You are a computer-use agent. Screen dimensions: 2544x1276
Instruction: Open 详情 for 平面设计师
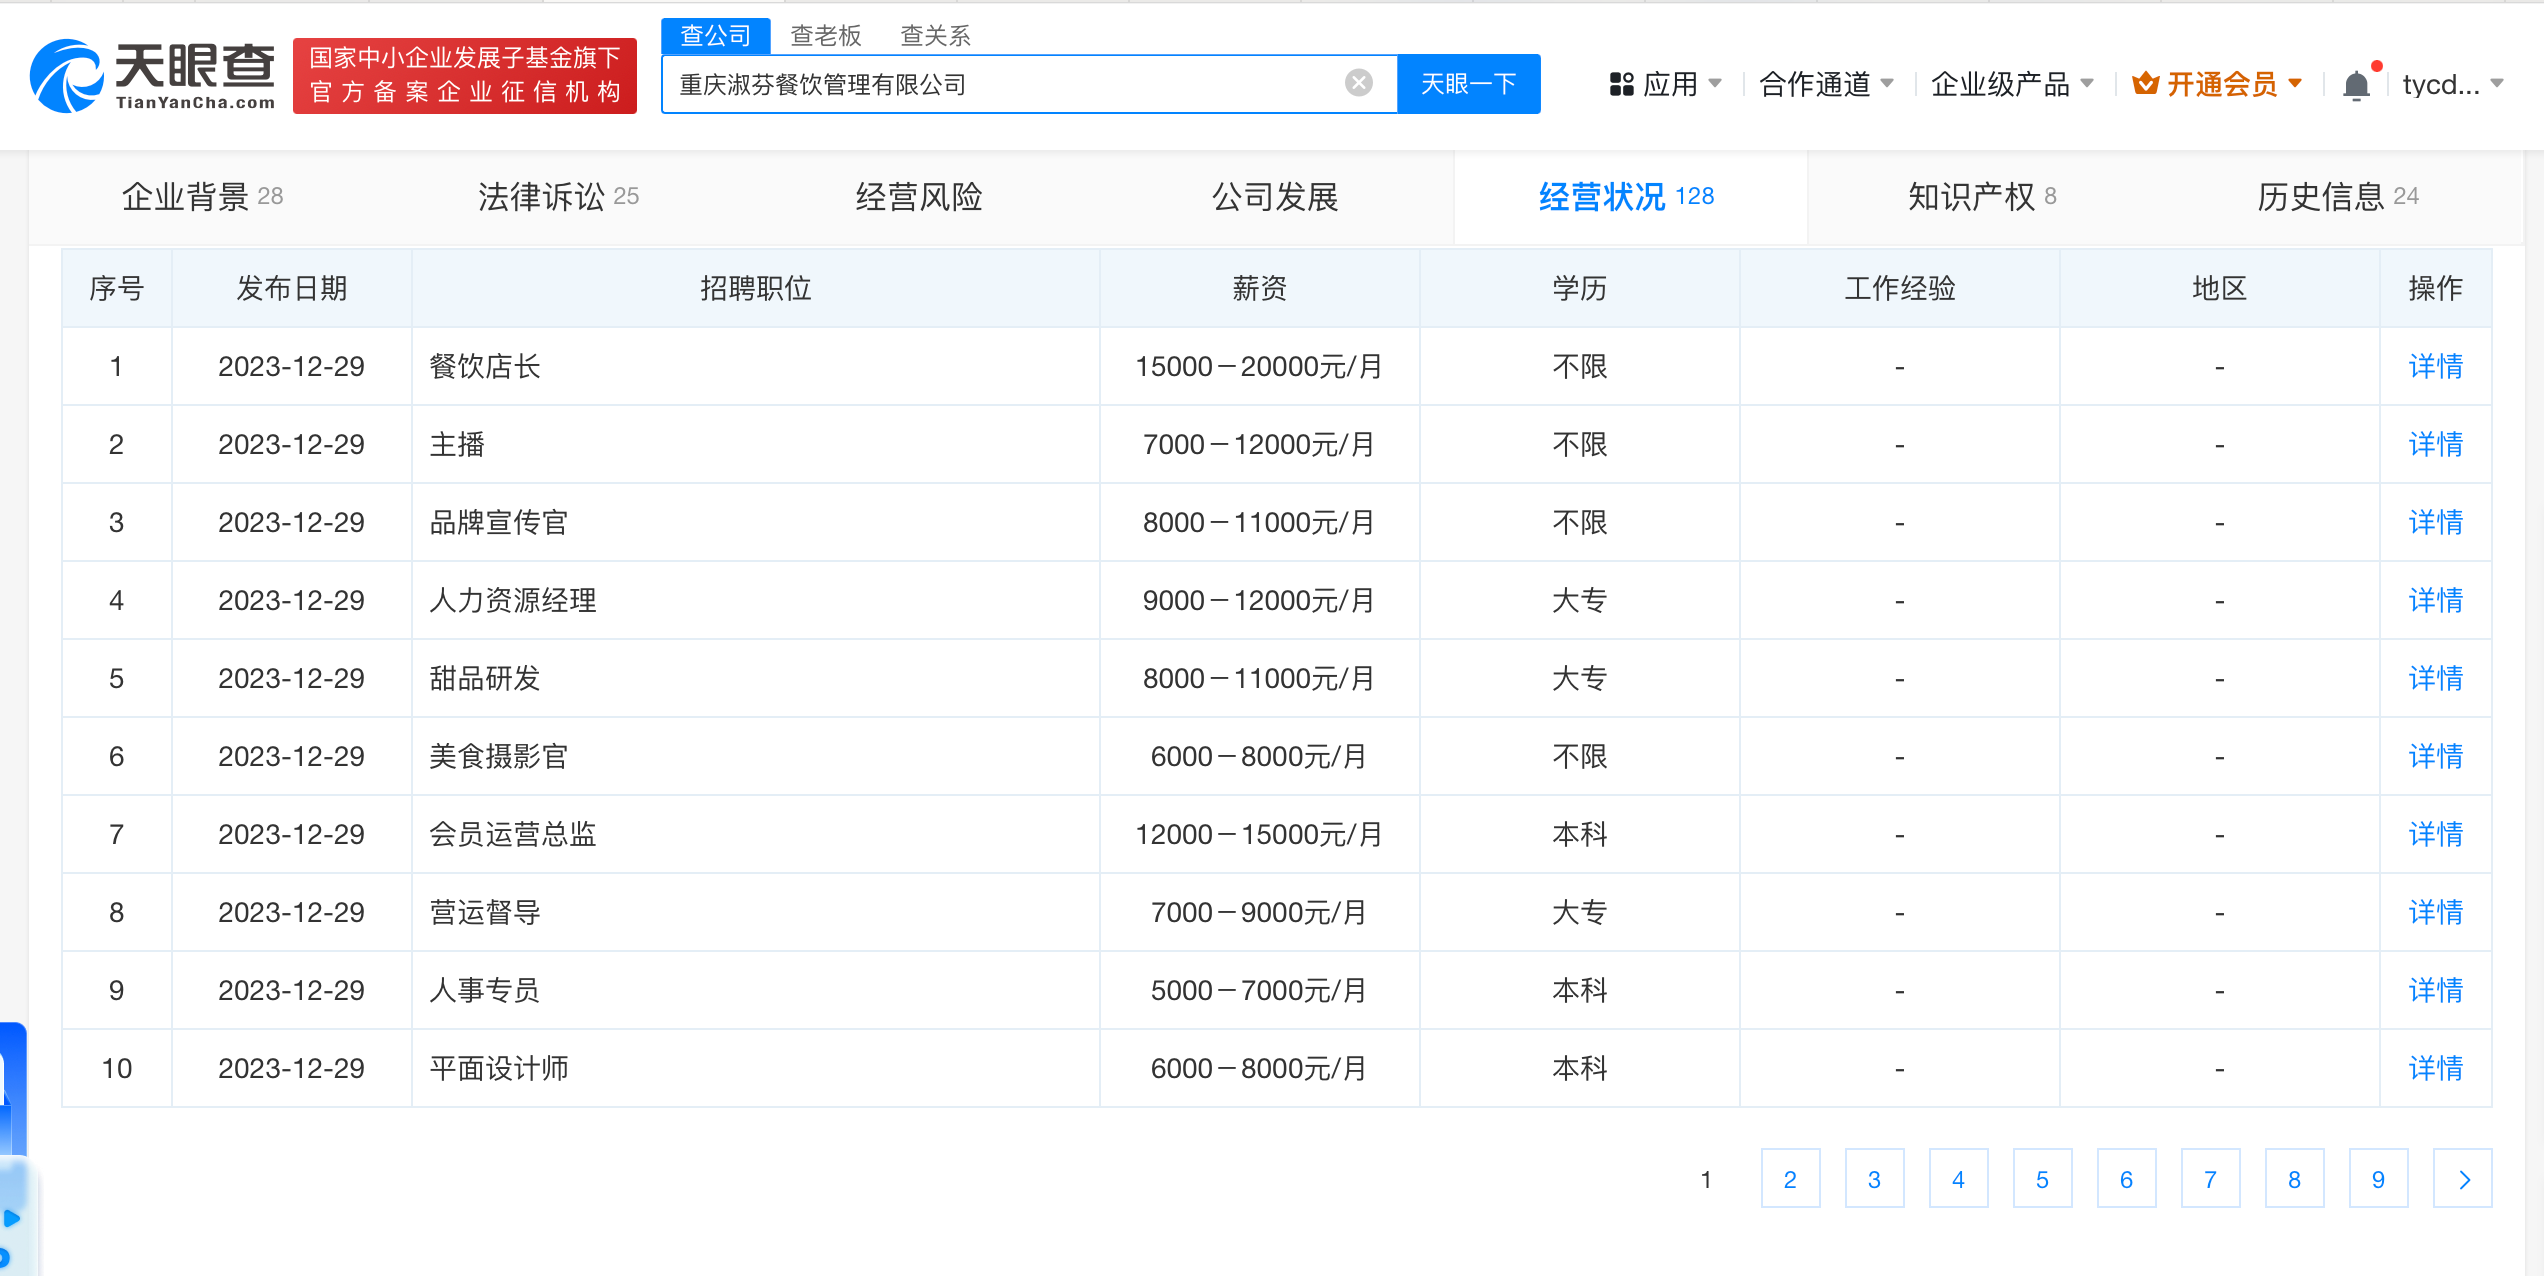[2436, 1069]
